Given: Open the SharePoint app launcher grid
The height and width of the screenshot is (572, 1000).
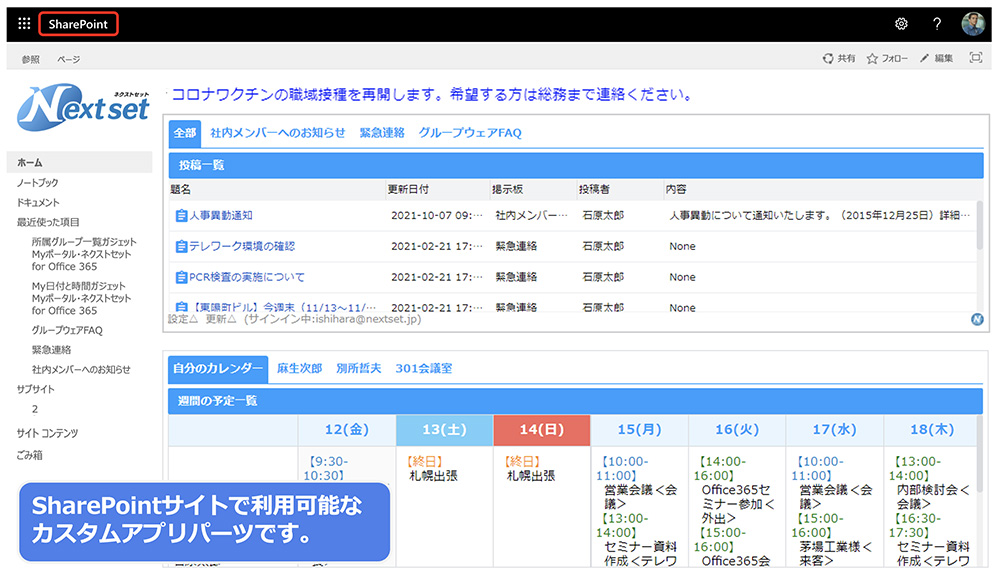Looking at the screenshot, I should [24, 24].
